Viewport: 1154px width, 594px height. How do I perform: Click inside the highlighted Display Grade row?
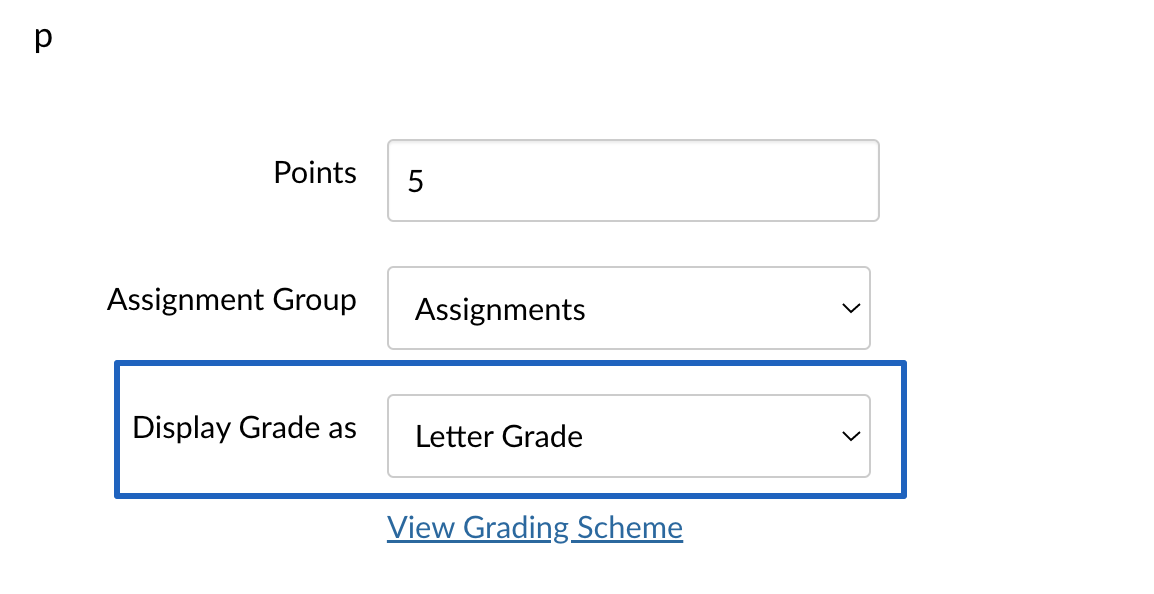(510, 429)
